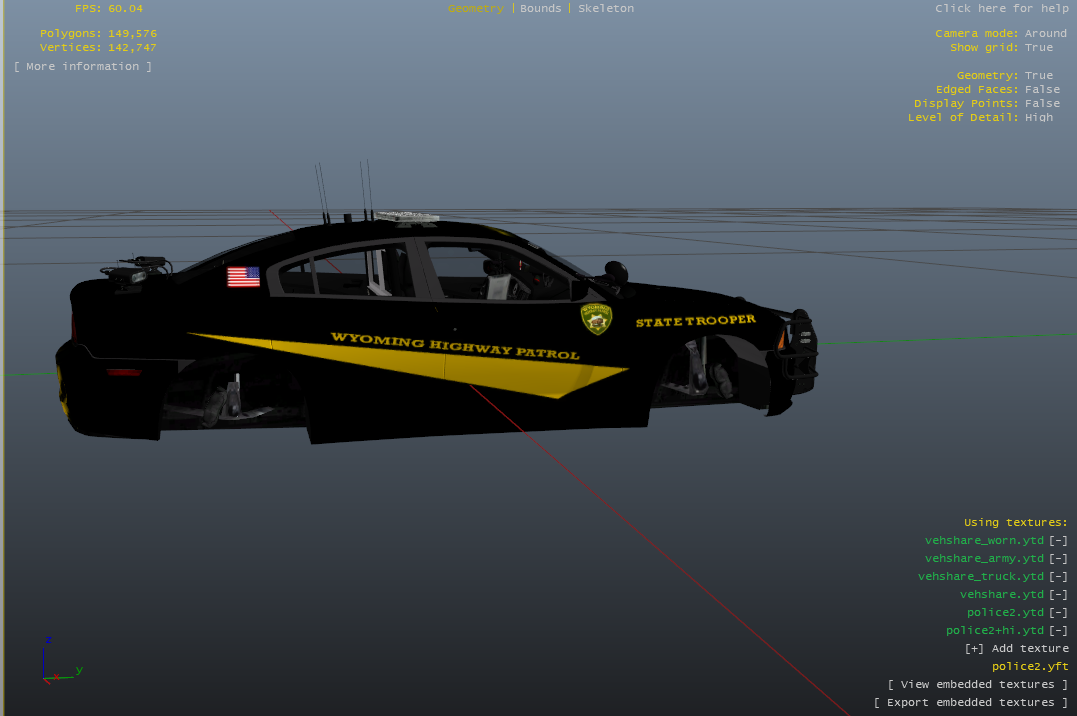The image size is (1077, 716).
Task: Expand the More information panel
Action: click(83, 66)
